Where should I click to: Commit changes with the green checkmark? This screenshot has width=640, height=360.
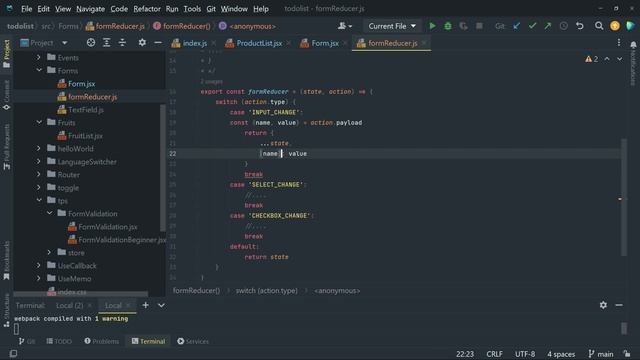[532, 26]
